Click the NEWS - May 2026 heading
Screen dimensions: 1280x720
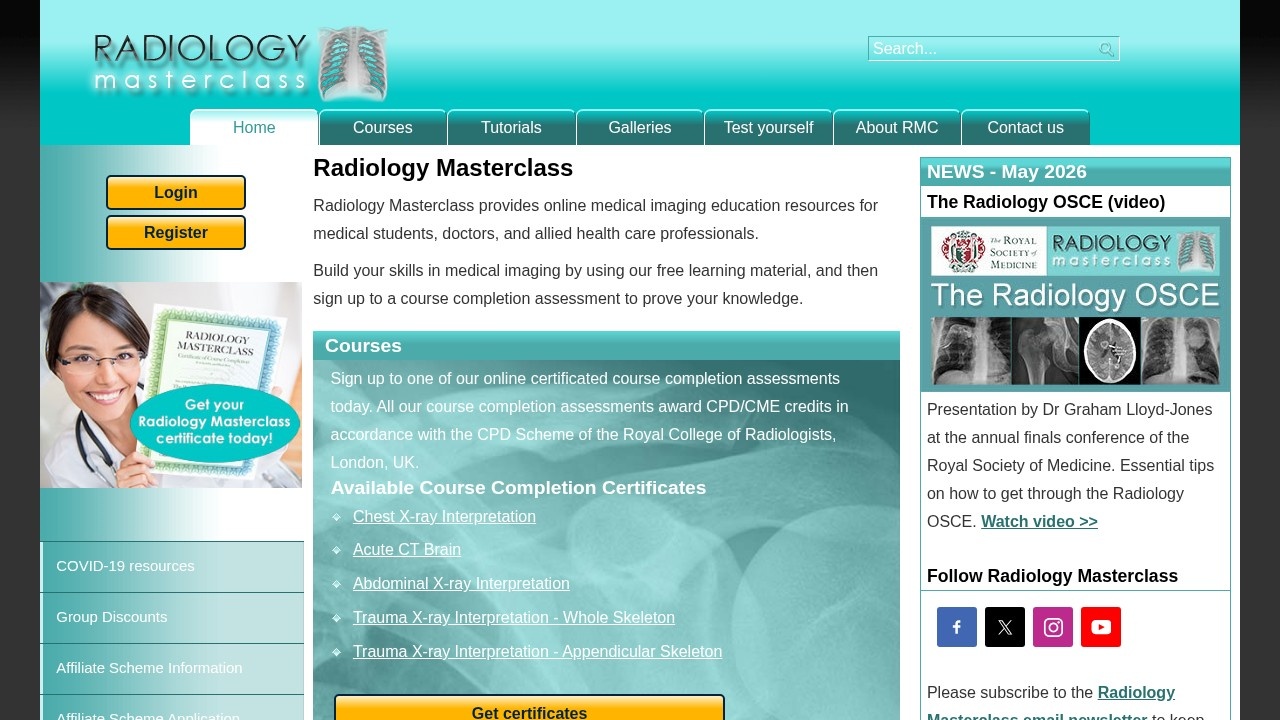coord(1006,172)
